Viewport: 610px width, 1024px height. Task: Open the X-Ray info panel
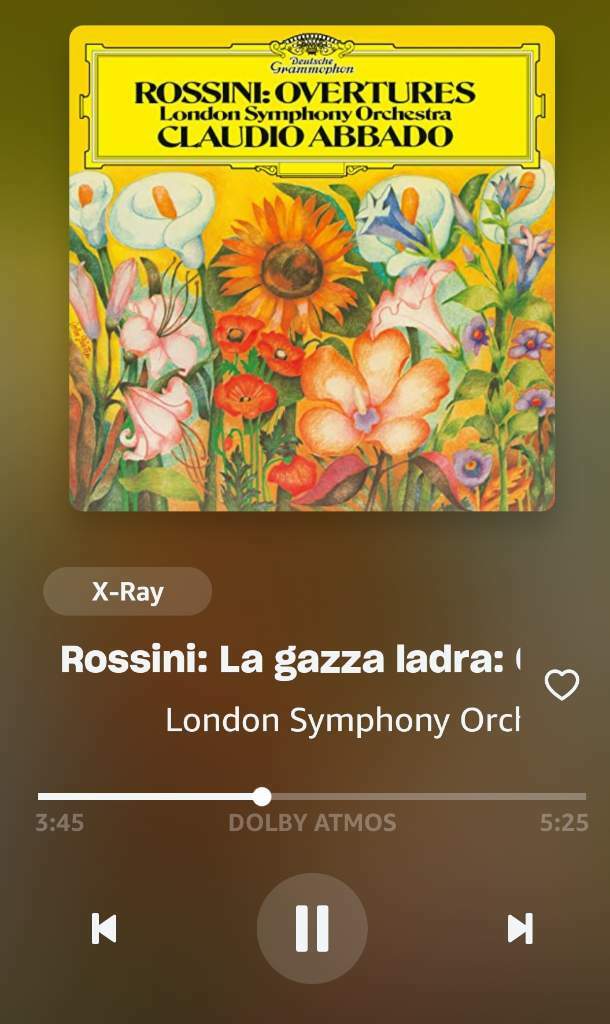point(127,592)
